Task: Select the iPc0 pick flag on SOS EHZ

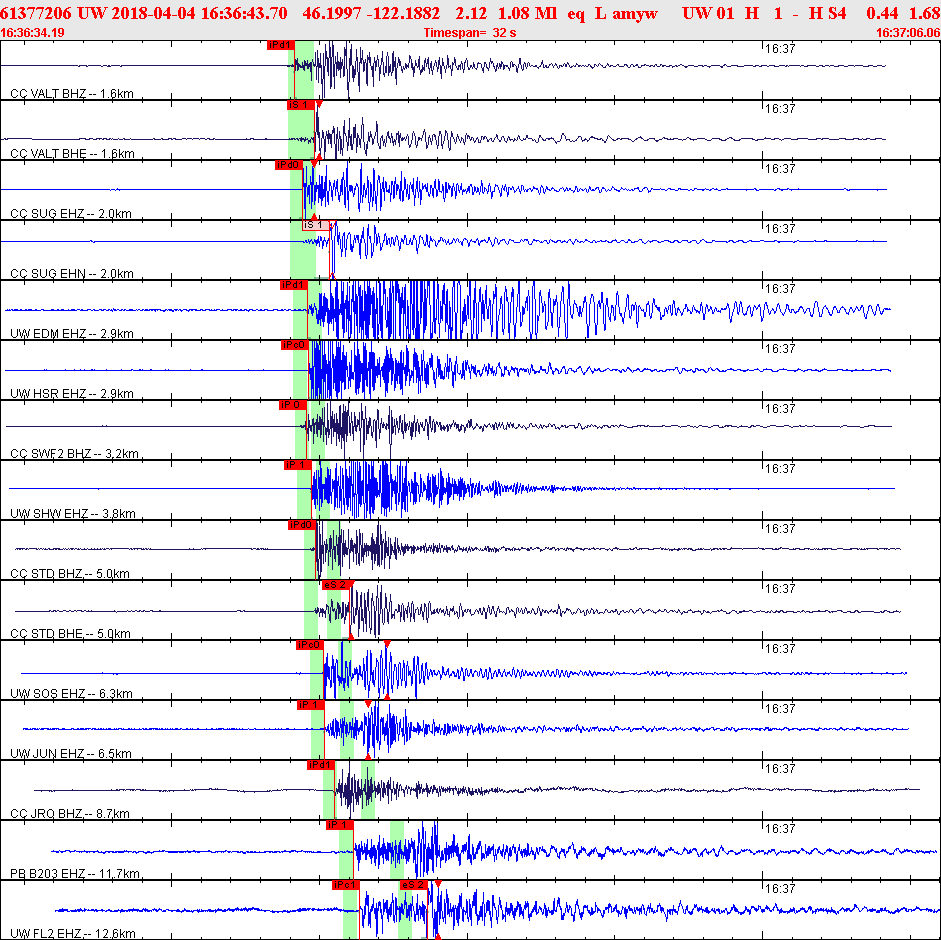Action: point(309,645)
